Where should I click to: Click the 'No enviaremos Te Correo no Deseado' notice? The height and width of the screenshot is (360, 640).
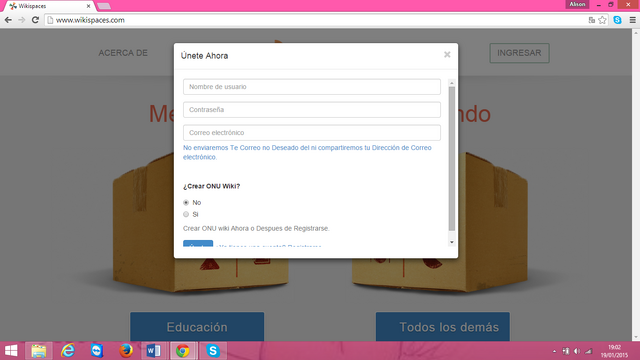pos(307,152)
